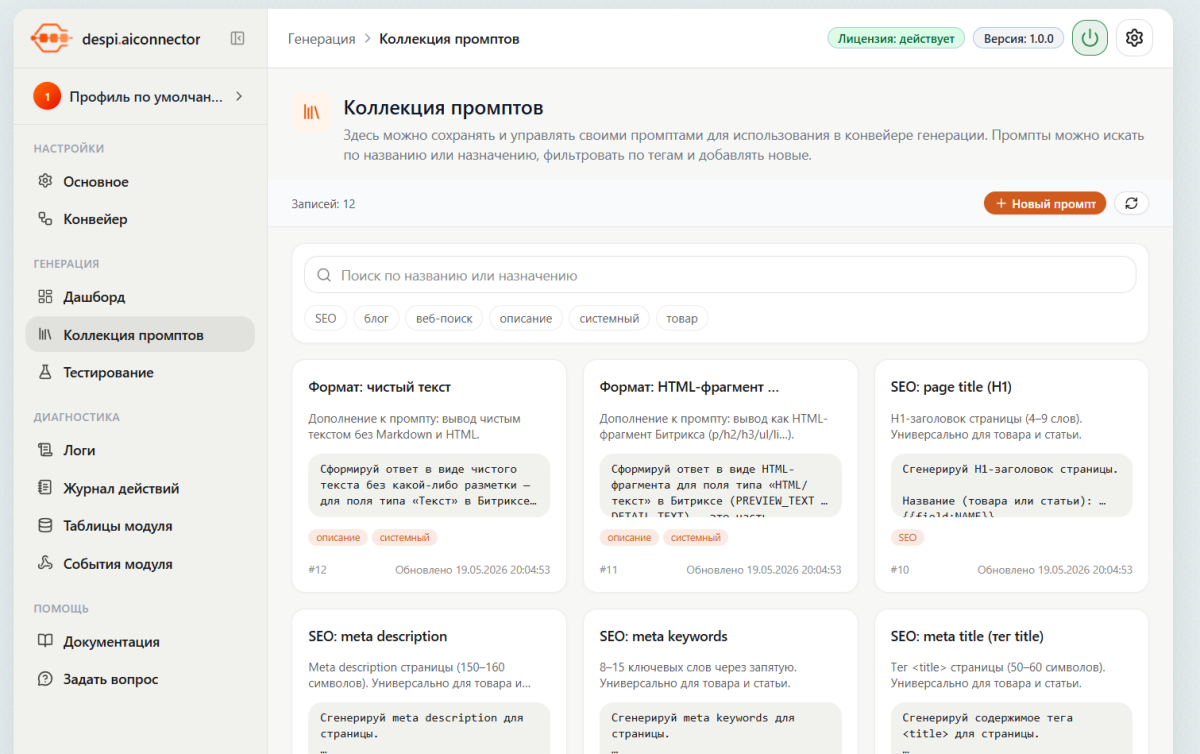Click the gear icon next to Основное

click(x=45, y=182)
